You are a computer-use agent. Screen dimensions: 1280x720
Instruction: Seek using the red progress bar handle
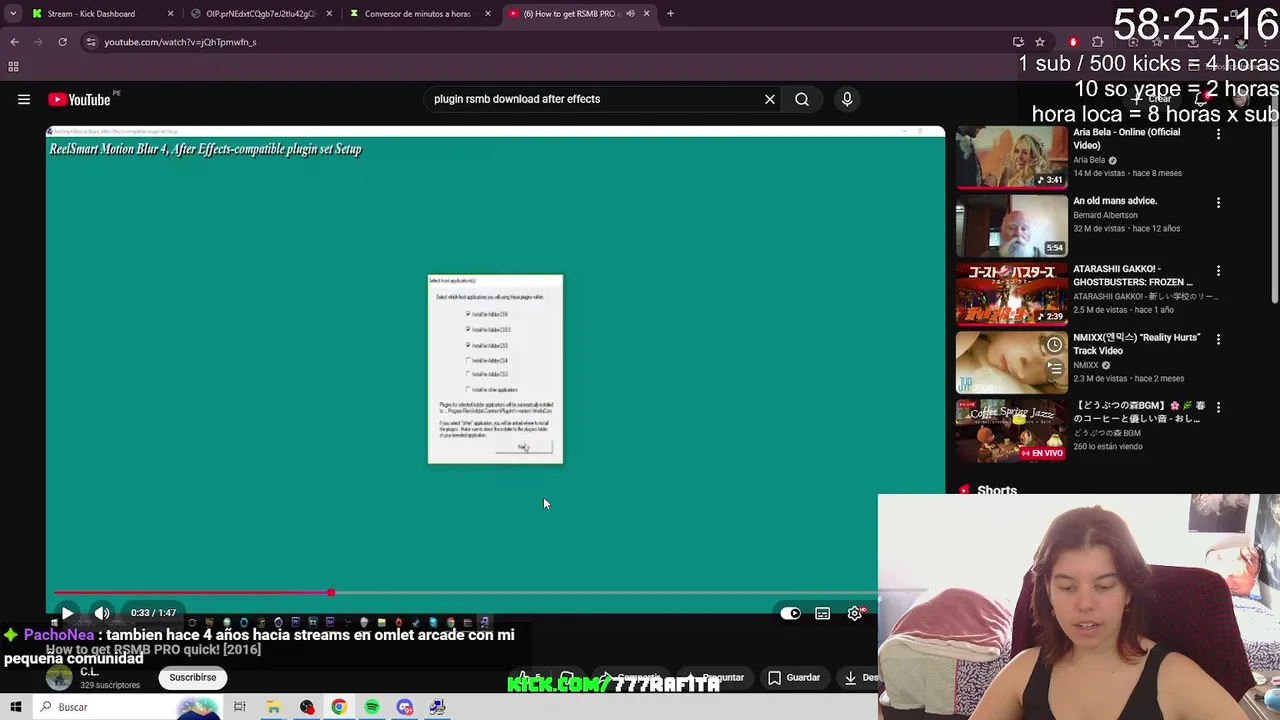331,593
